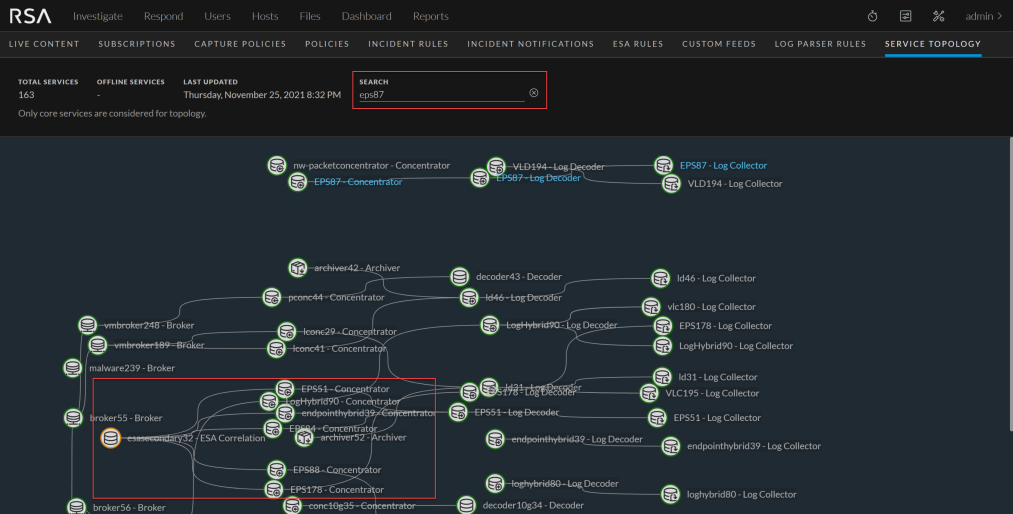Screen dimensions: 1013x514
Task: Go to the Capture Policies tab
Action: click(240, 44)
